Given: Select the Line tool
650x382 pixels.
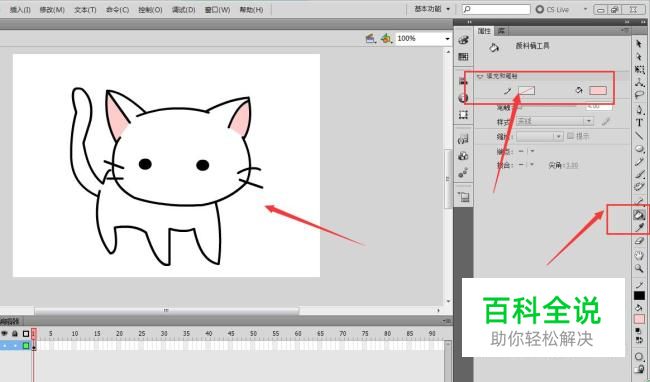Looking at the screenshot, I should click(x=639, y=135).
